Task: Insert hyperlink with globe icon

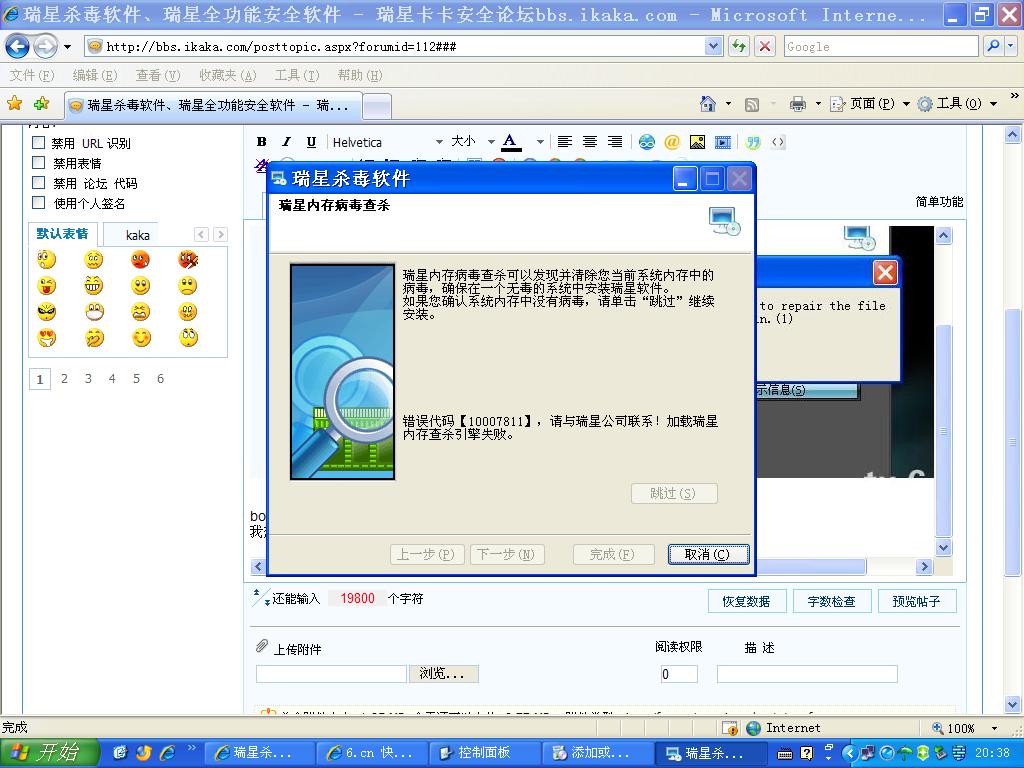Action: coord(647,142)
